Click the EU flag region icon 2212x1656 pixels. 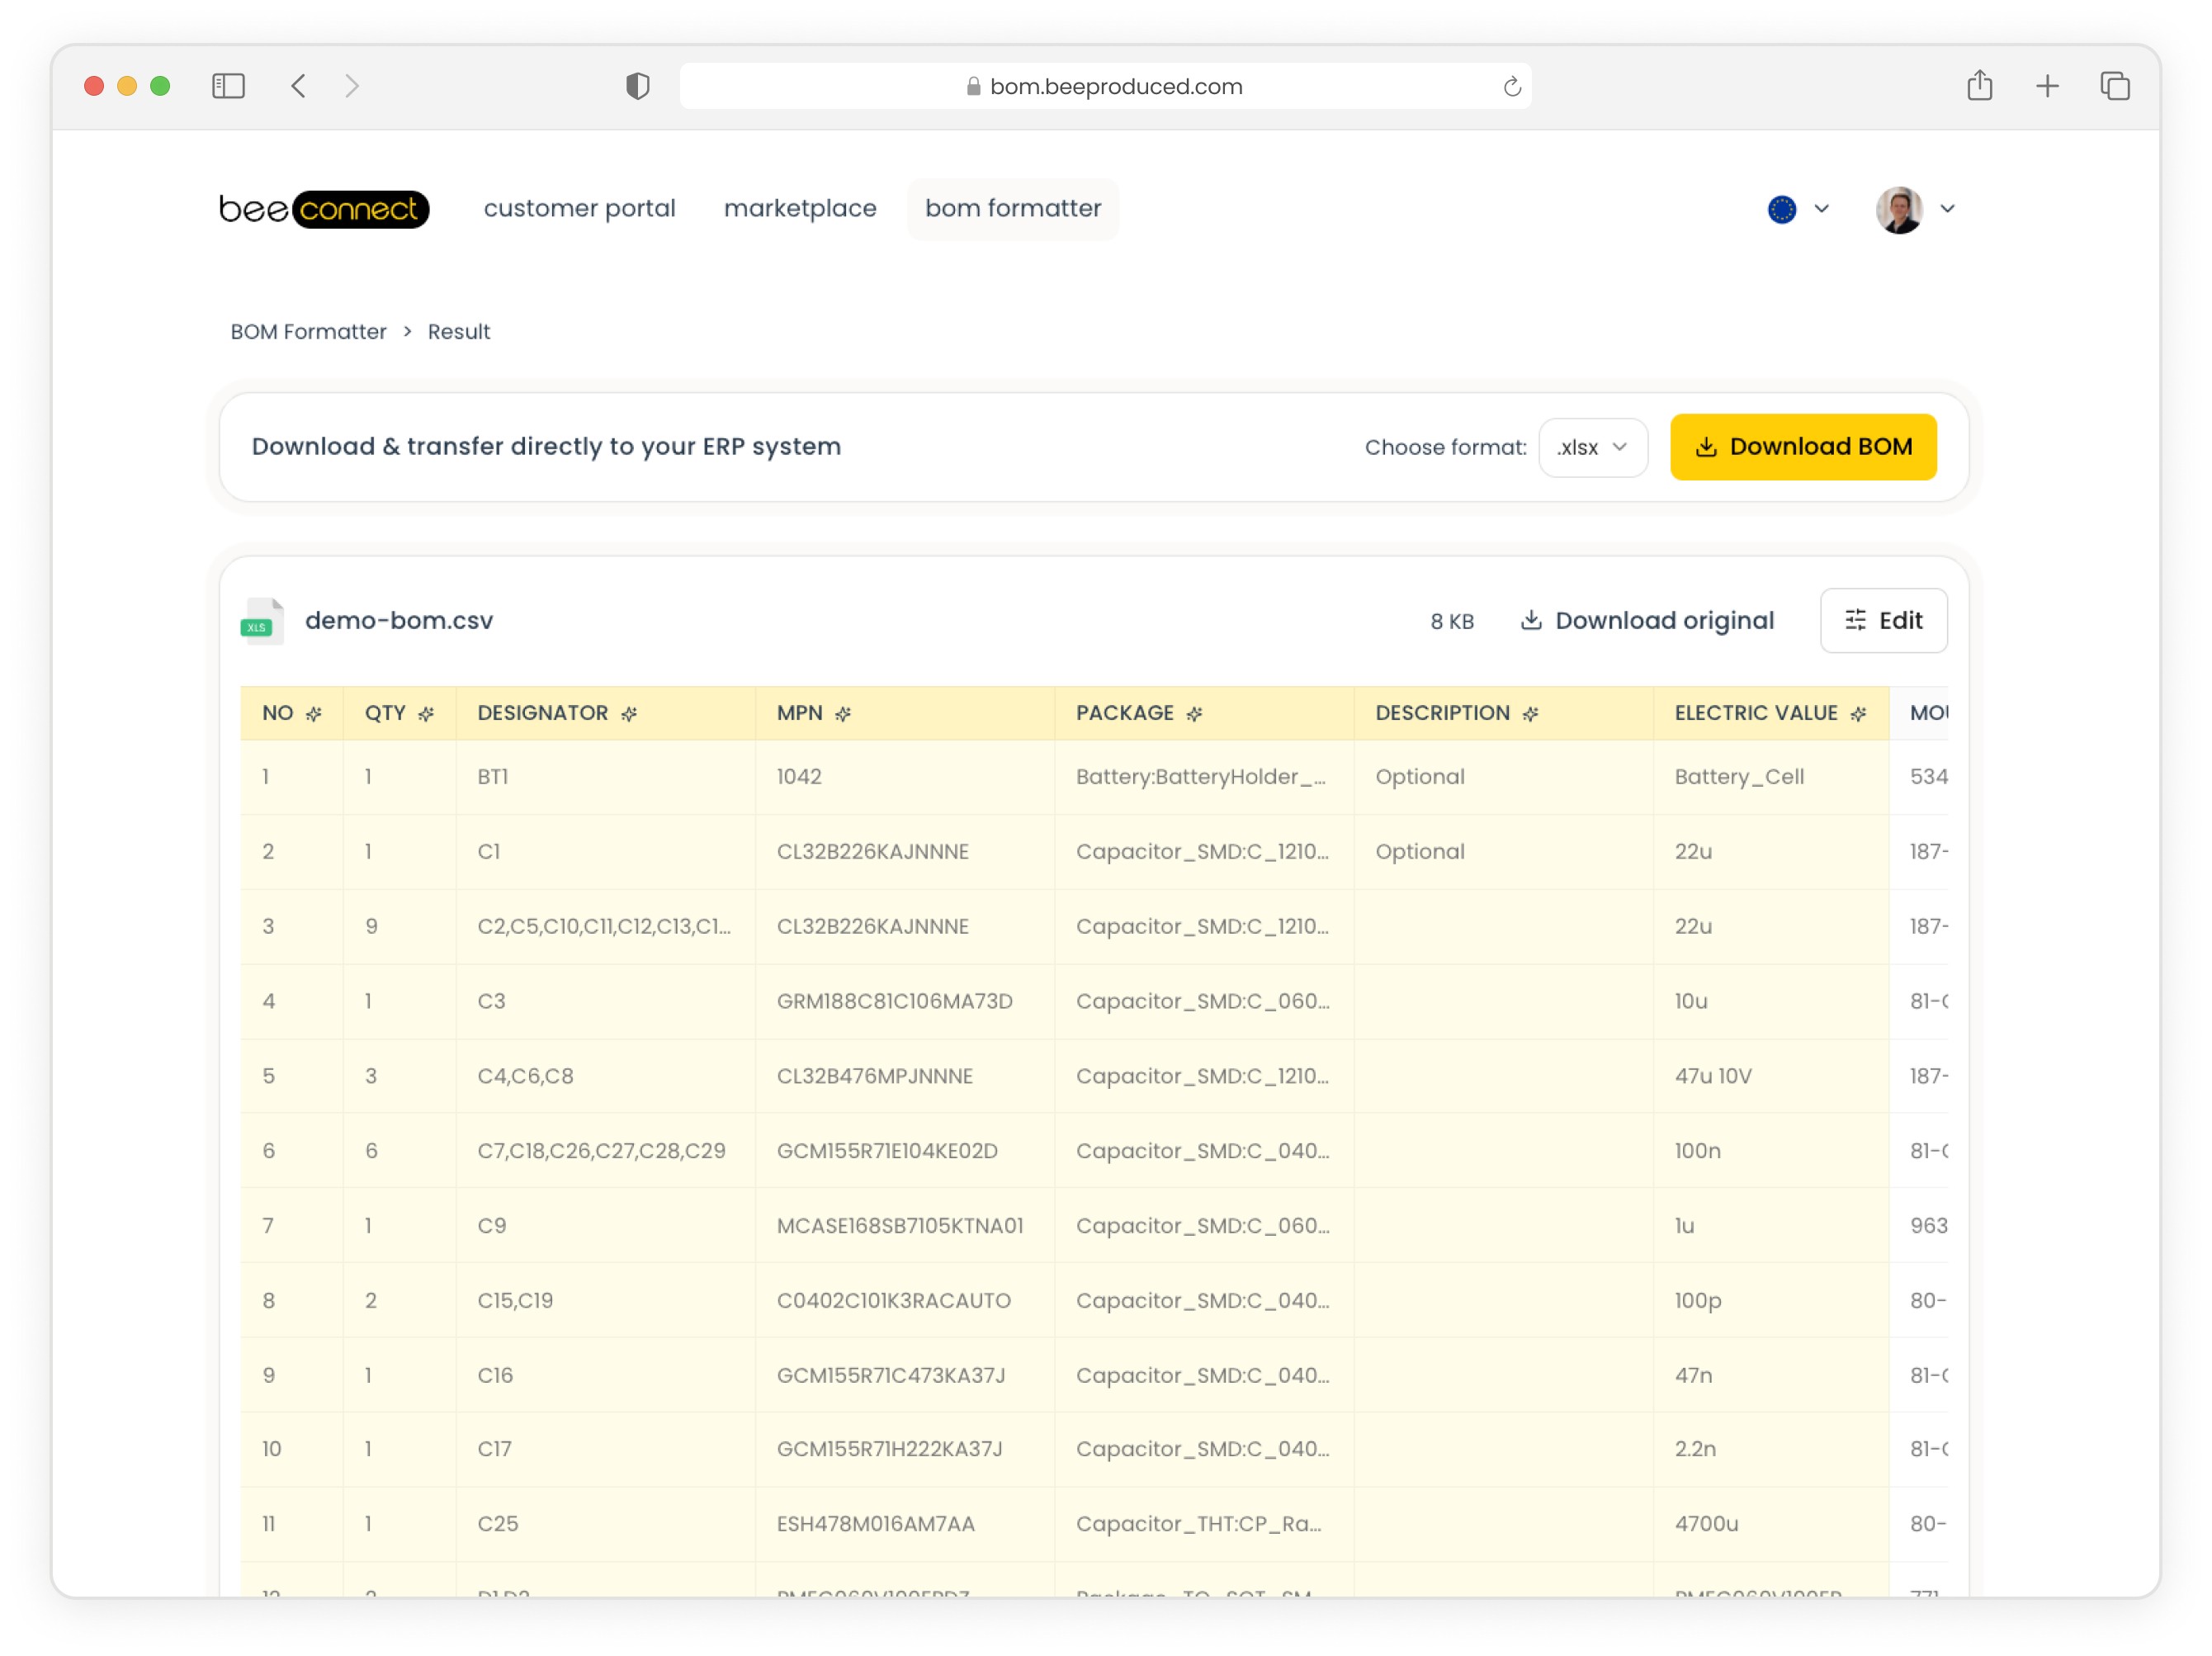coord(1781,209)
